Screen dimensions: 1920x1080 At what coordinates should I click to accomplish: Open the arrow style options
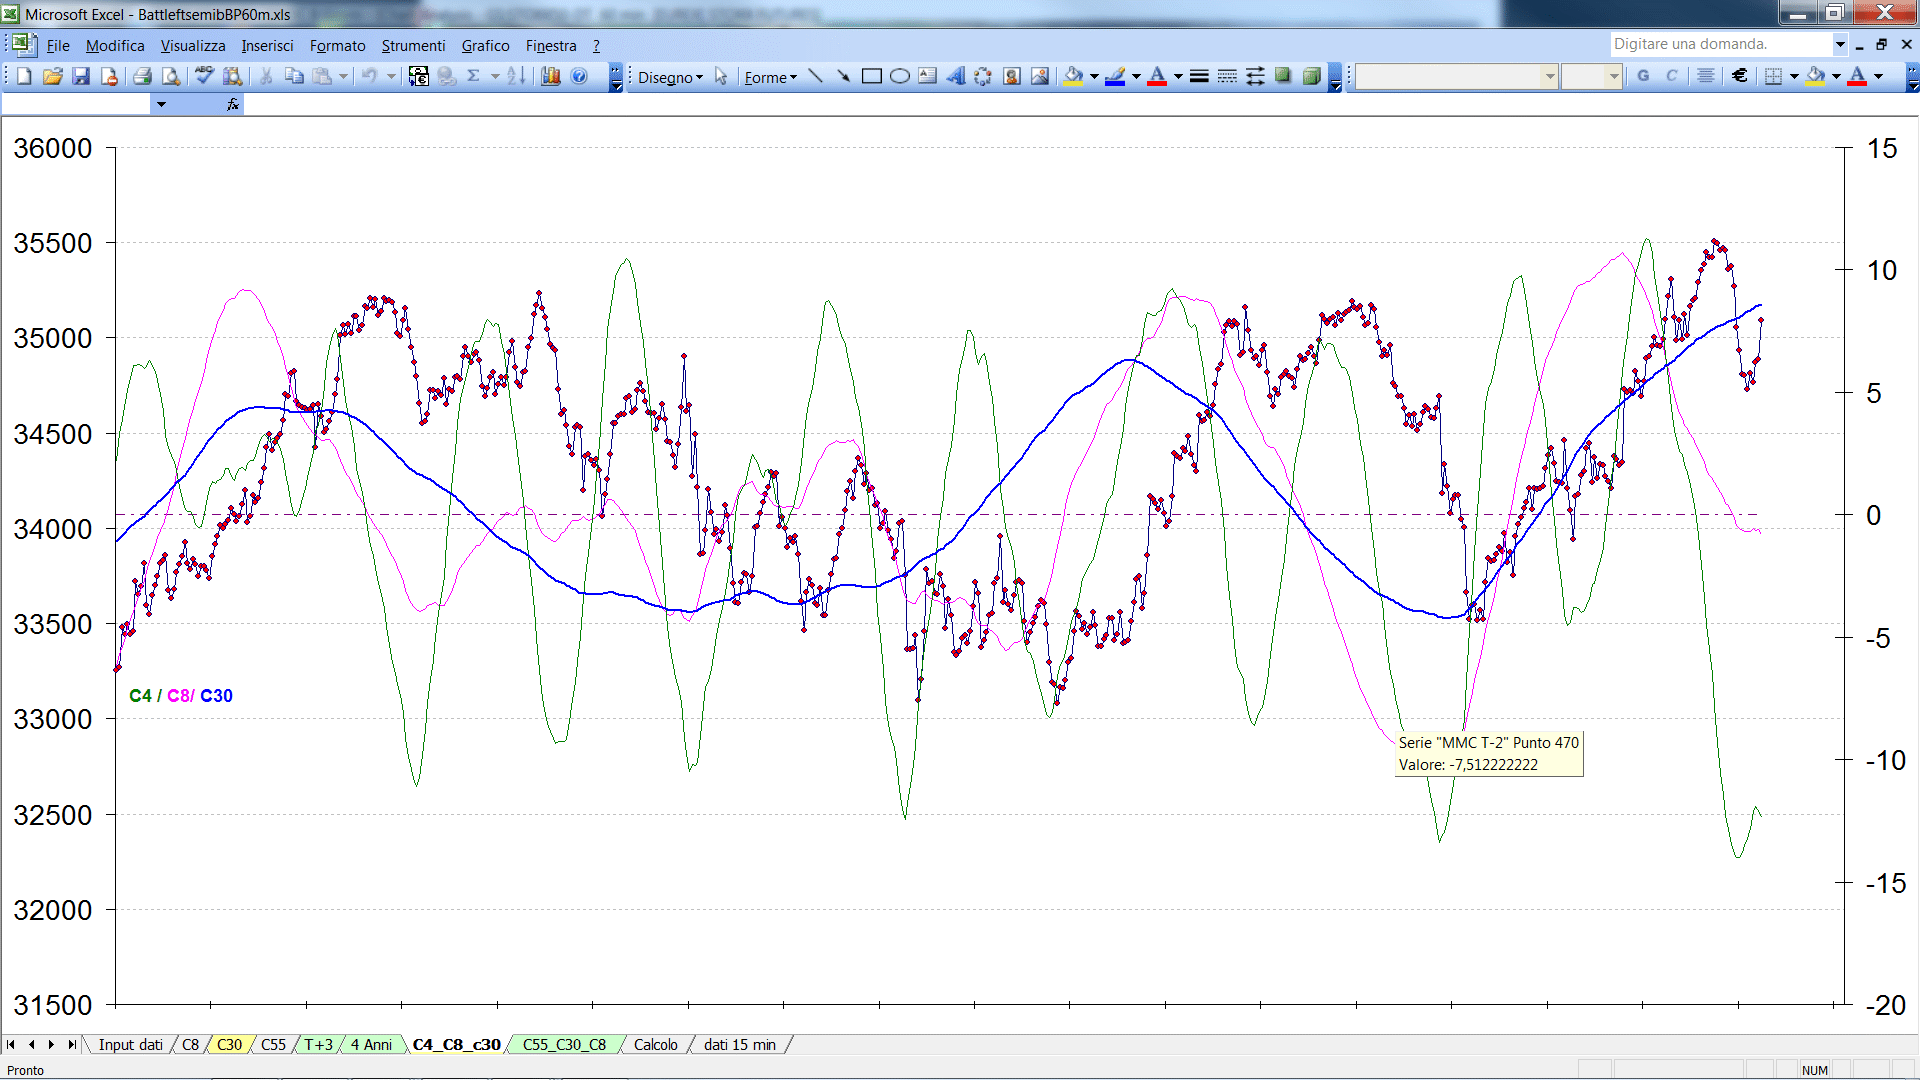tap(1255, 76)
